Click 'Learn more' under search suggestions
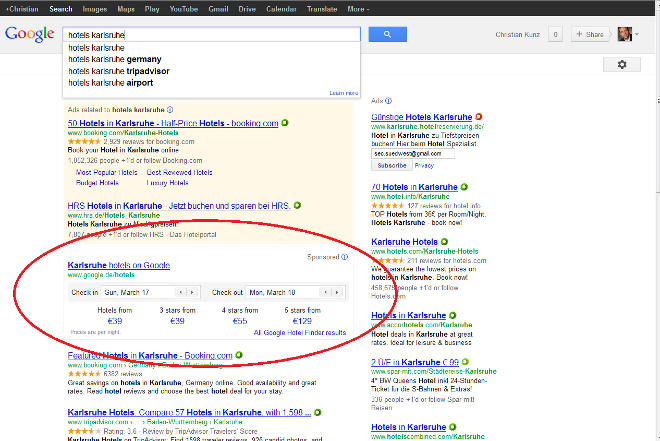The width and height of the screenshot is (660, 441). [x=344, y=93]
